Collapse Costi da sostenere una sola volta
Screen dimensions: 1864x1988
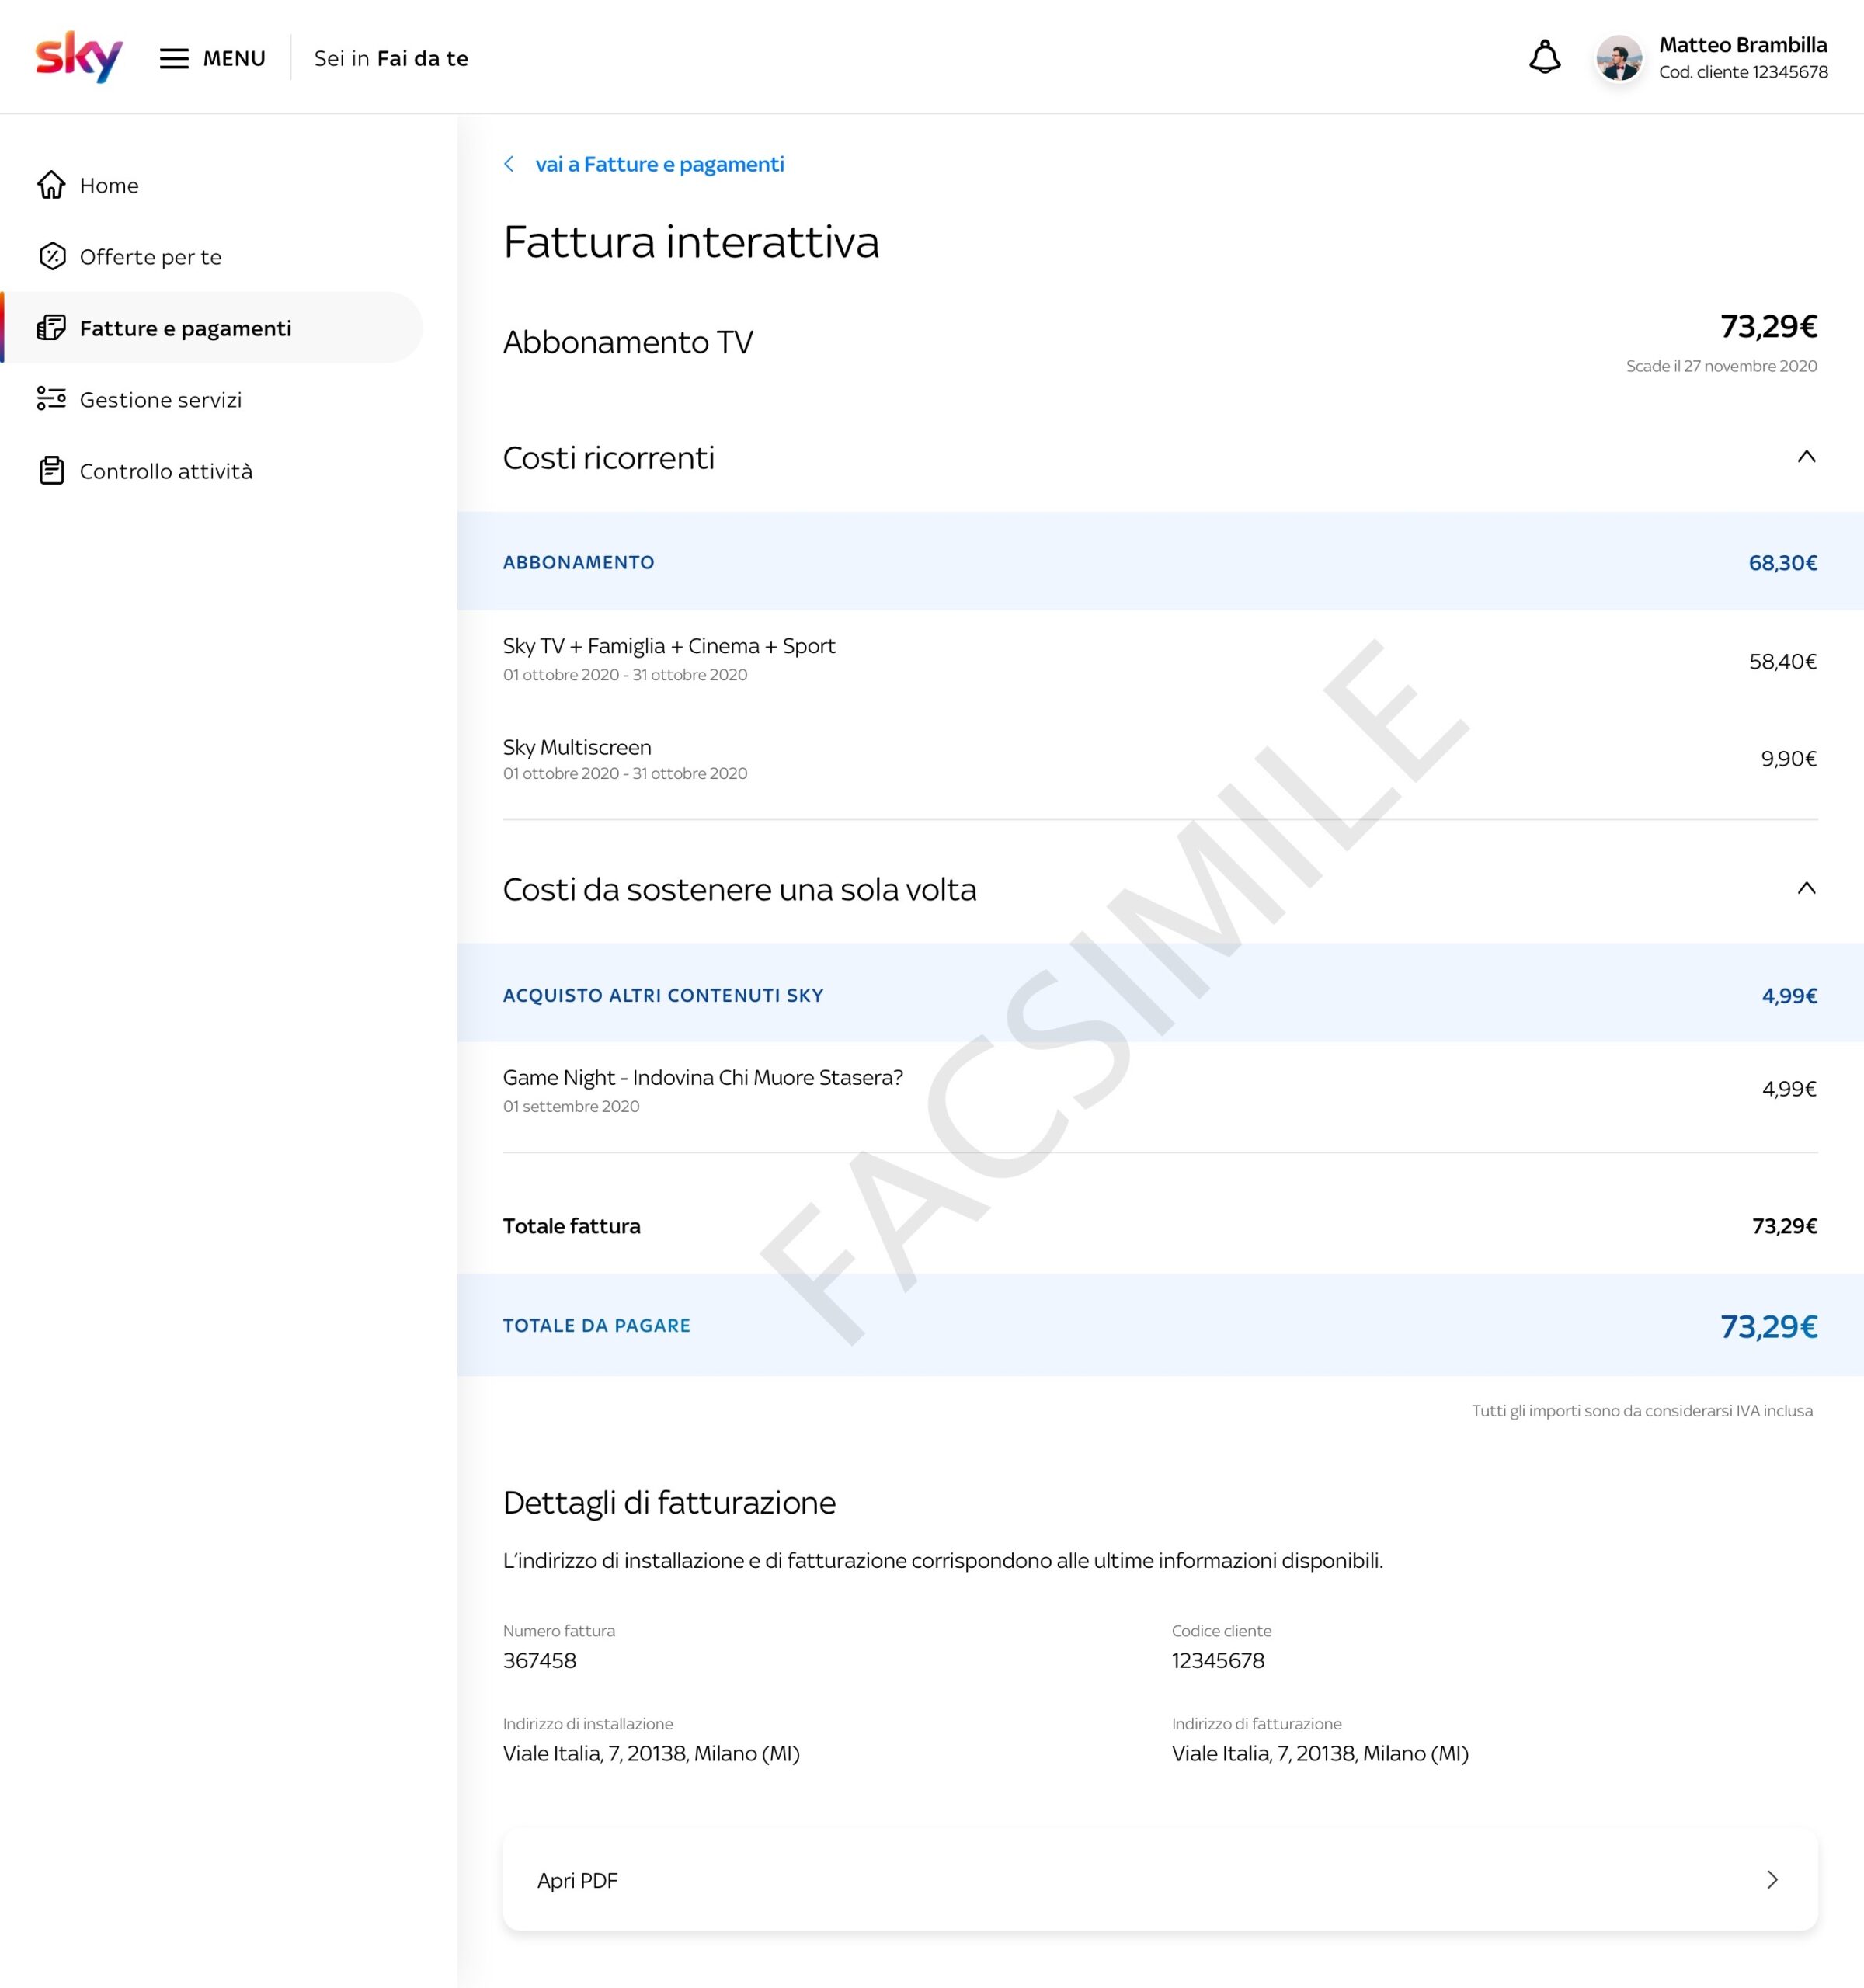tap(1806, 888)
